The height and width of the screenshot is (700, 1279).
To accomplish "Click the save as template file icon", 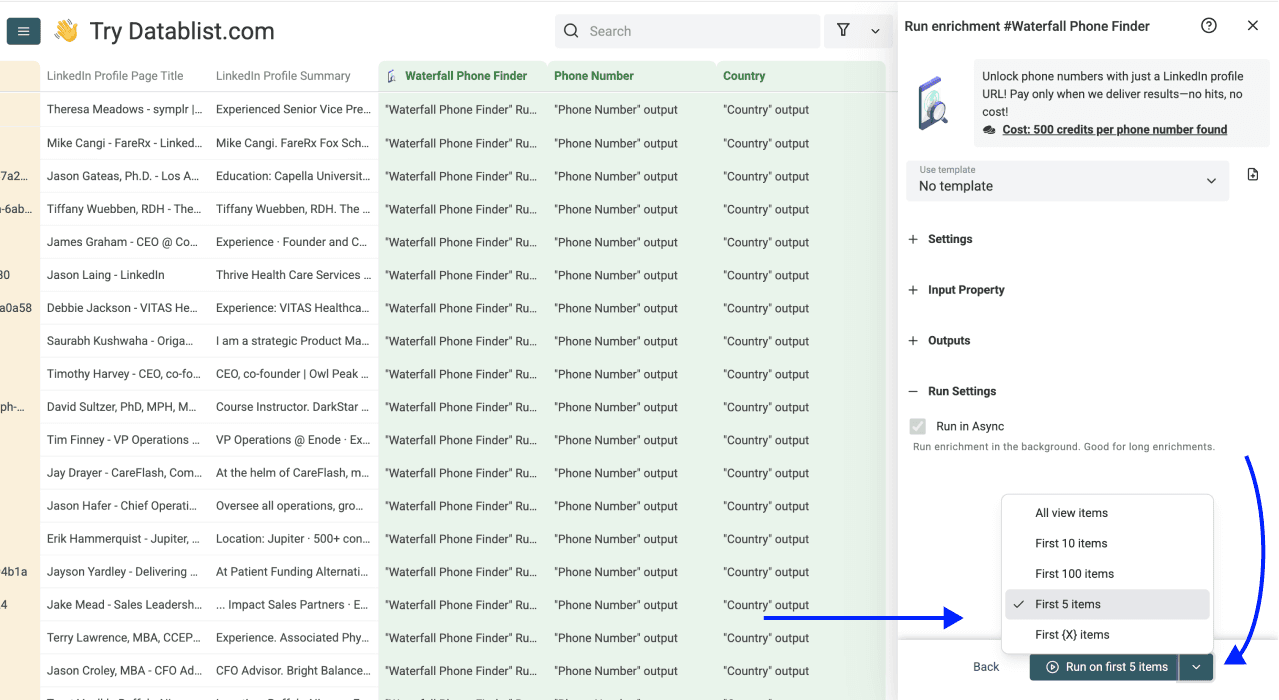I will (1251, 174).
